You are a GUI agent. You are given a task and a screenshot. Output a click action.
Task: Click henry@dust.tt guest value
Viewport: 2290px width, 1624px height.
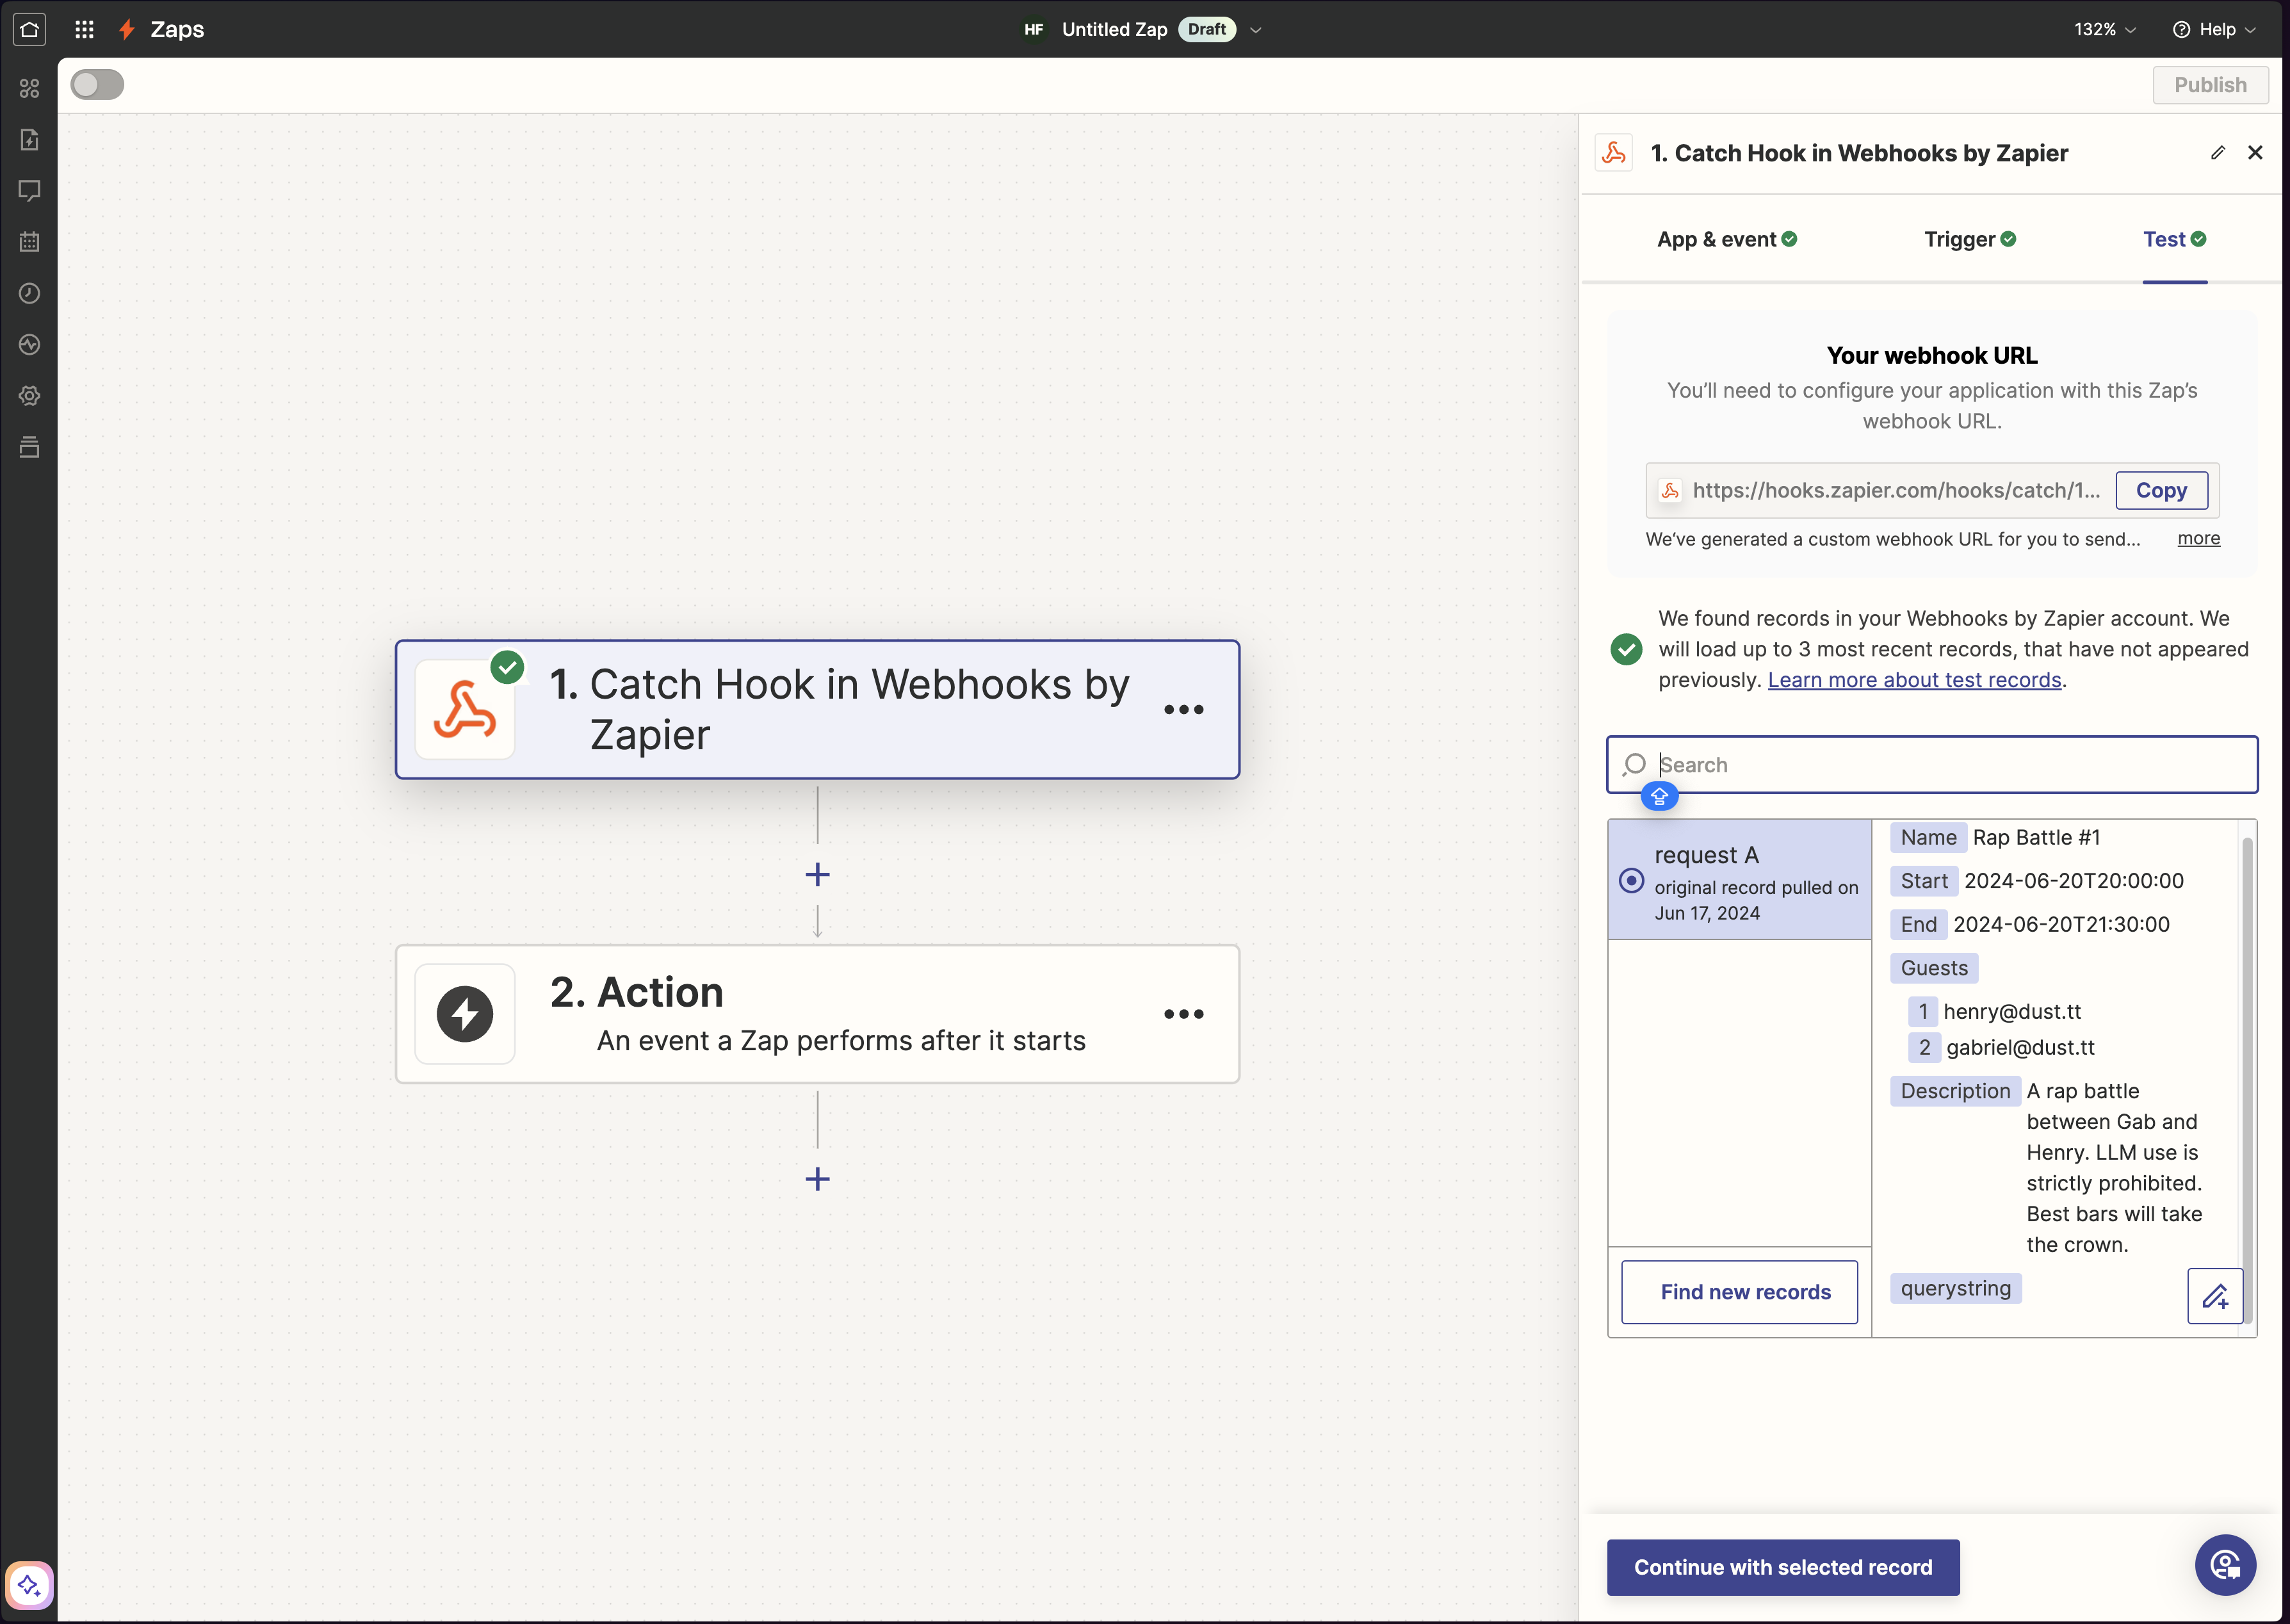tap(2012, 1012)
